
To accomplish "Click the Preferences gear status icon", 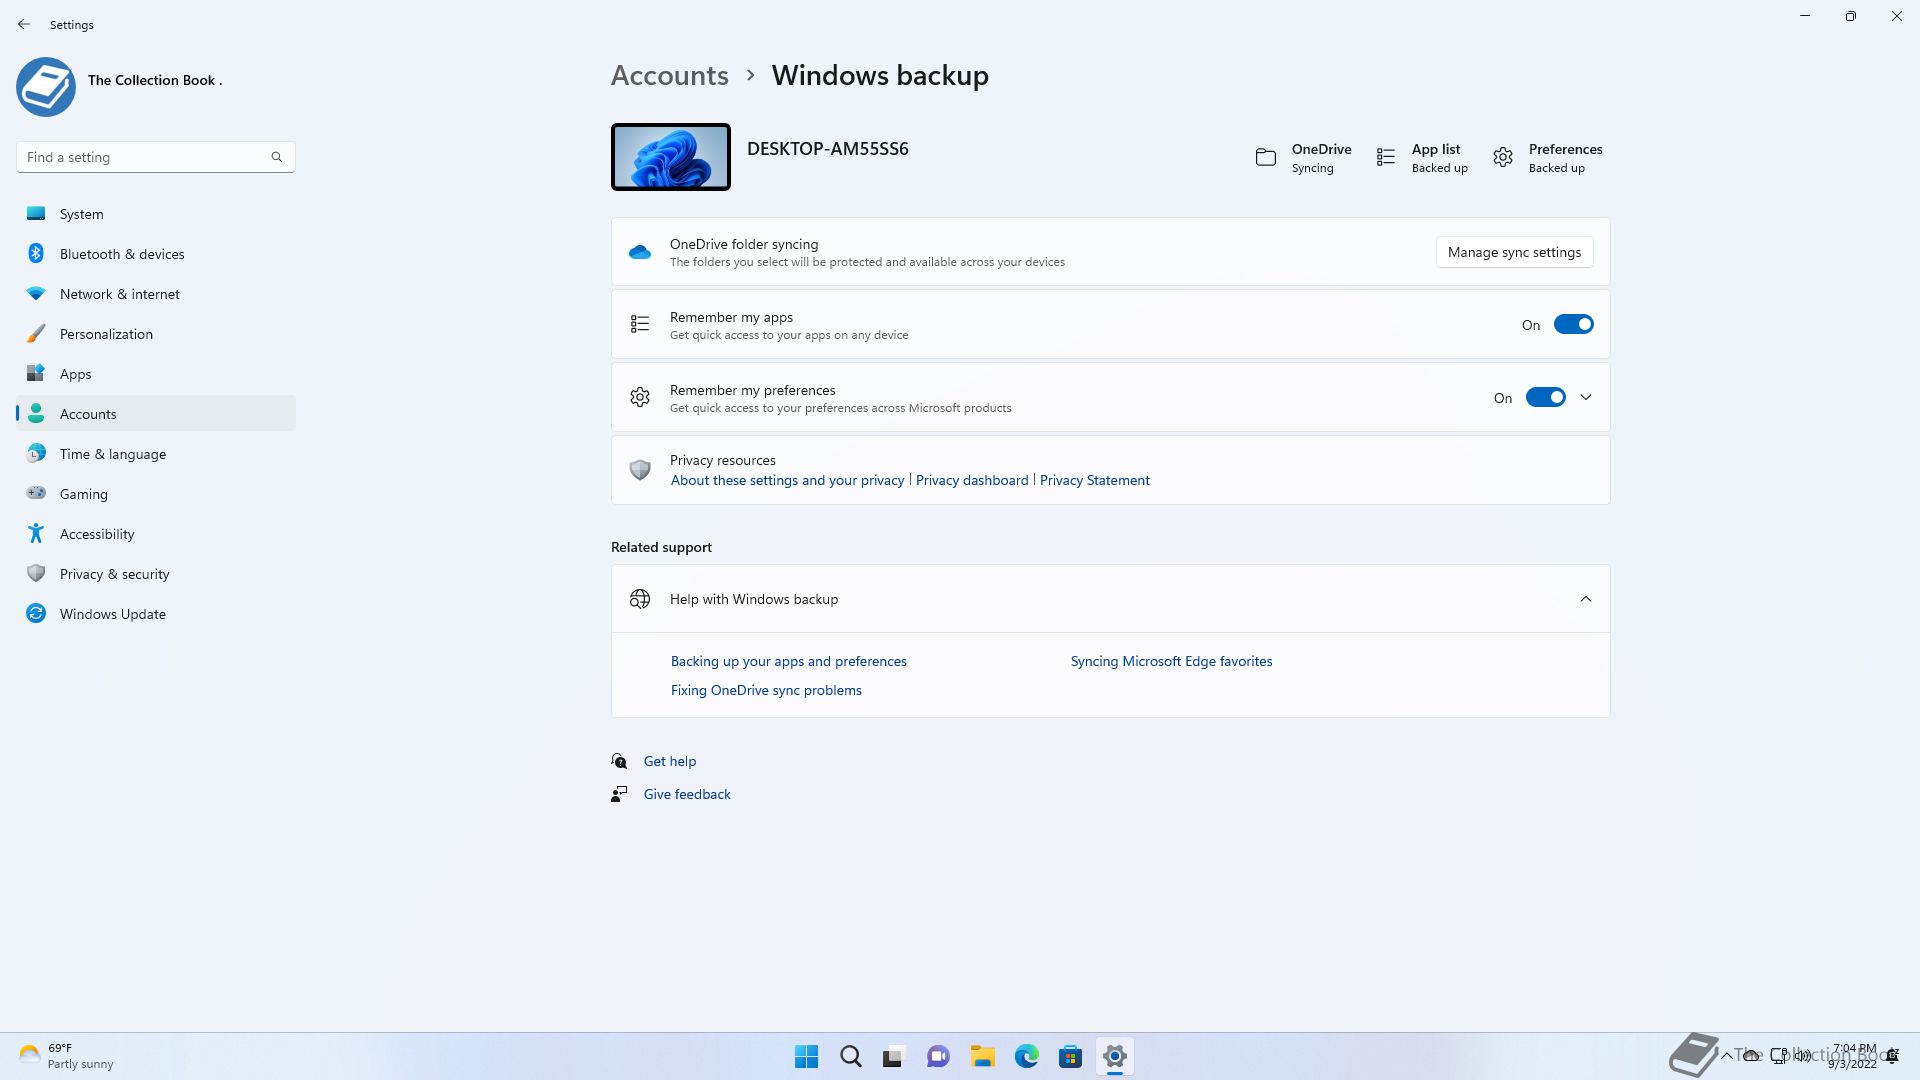I will (x=1503, y=158).
